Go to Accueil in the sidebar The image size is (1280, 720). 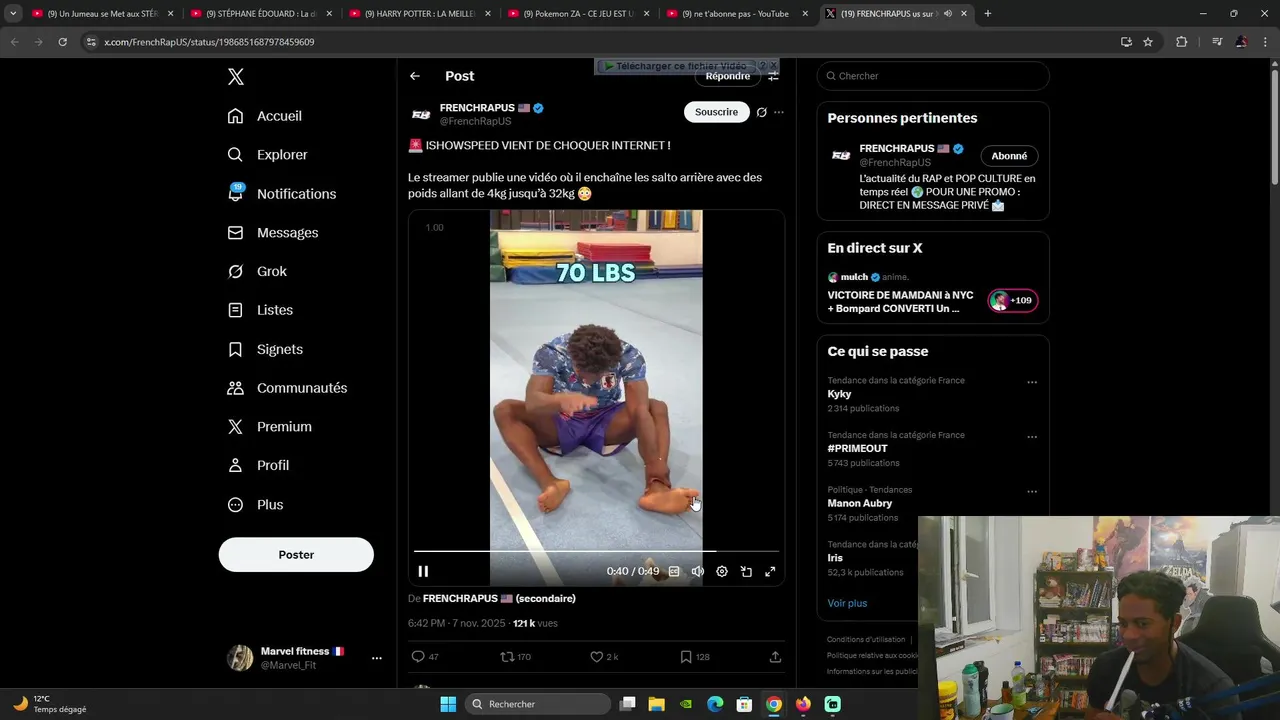pyautogui.click(x=265, y=116)
